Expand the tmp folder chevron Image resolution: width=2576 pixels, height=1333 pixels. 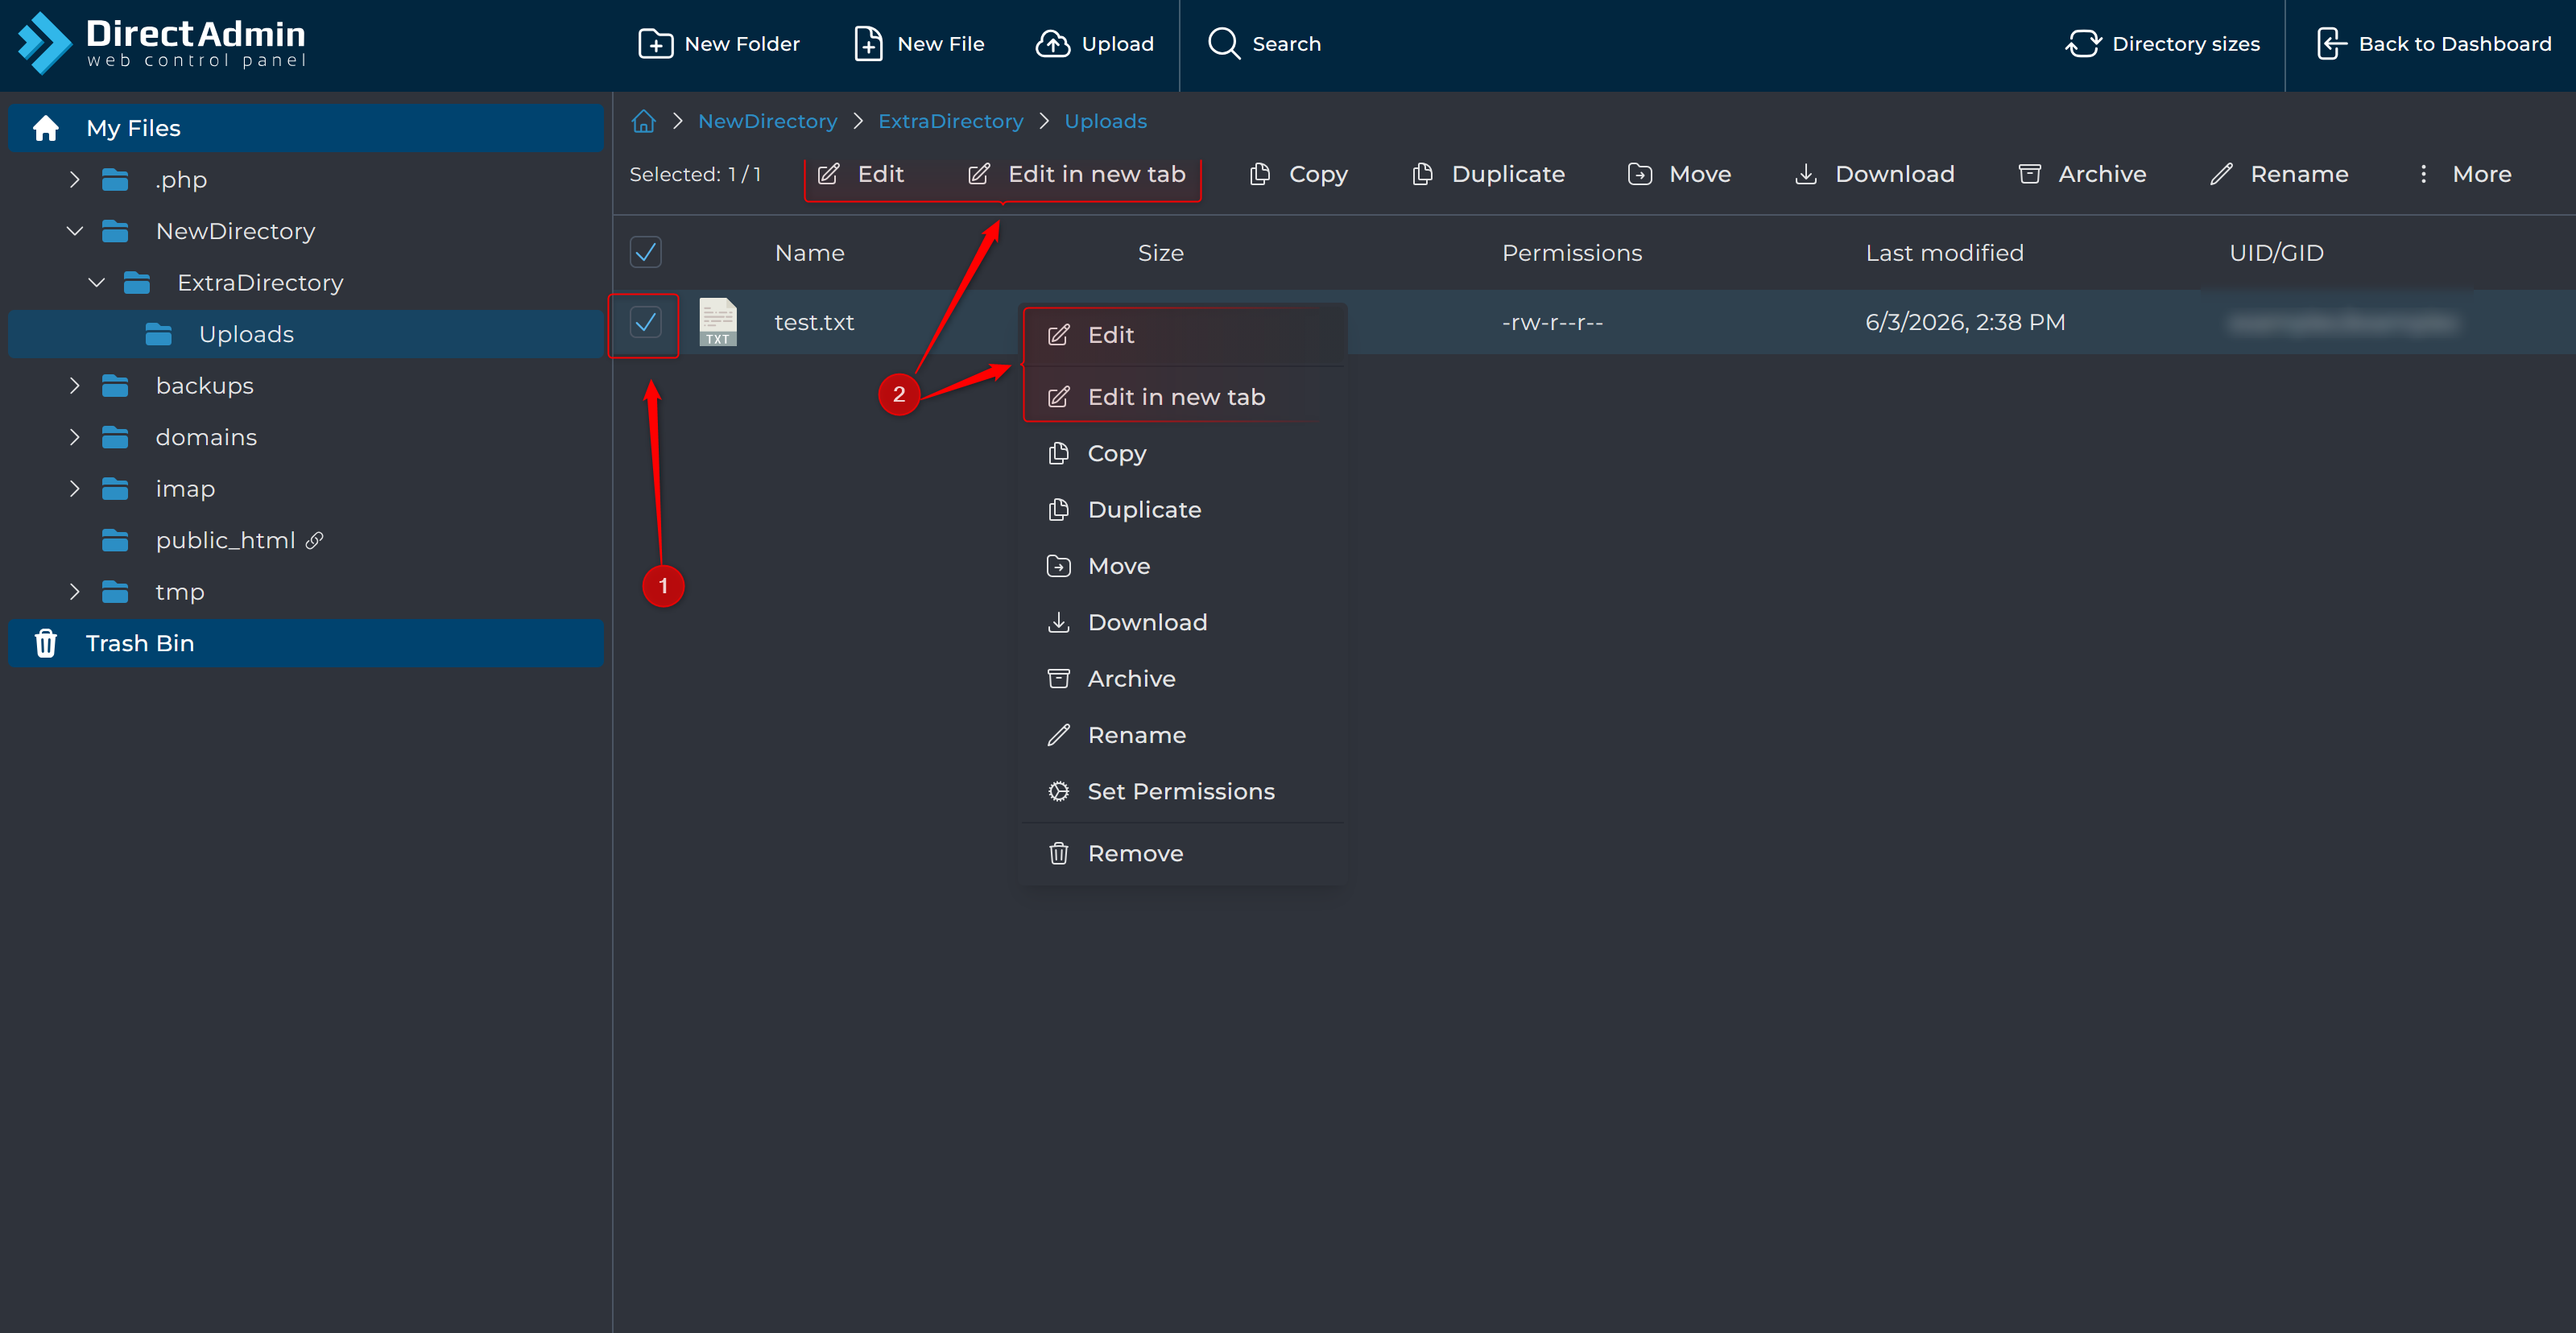click(x=74, y=592)
